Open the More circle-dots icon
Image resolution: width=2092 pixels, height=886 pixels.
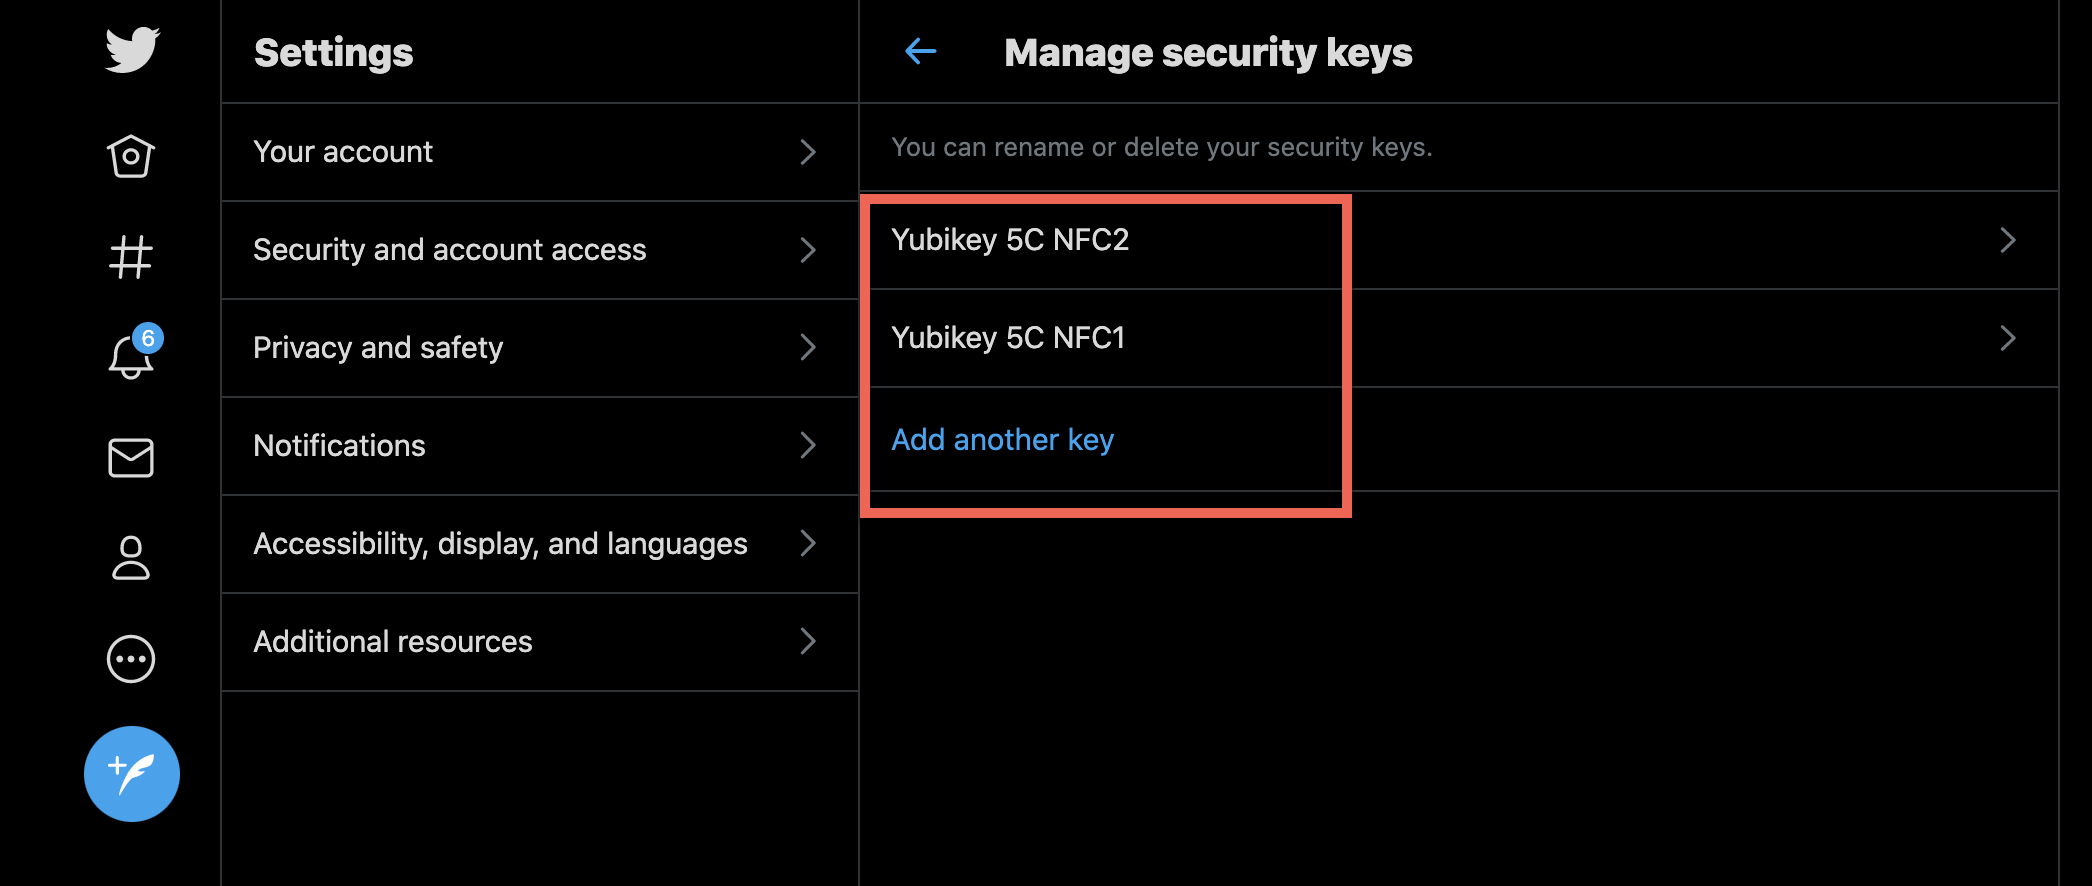pos(131,659)
